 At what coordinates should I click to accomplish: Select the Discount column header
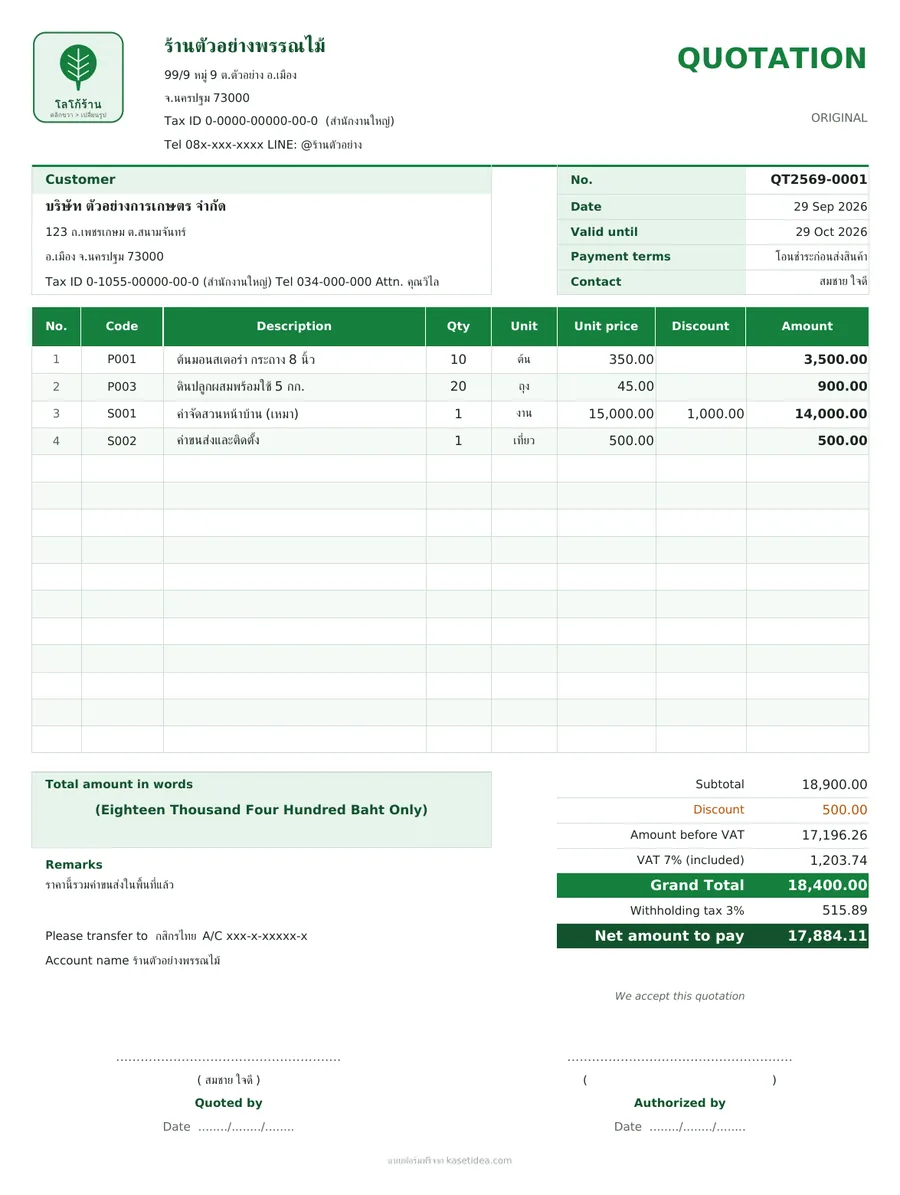tap(700, 326)
